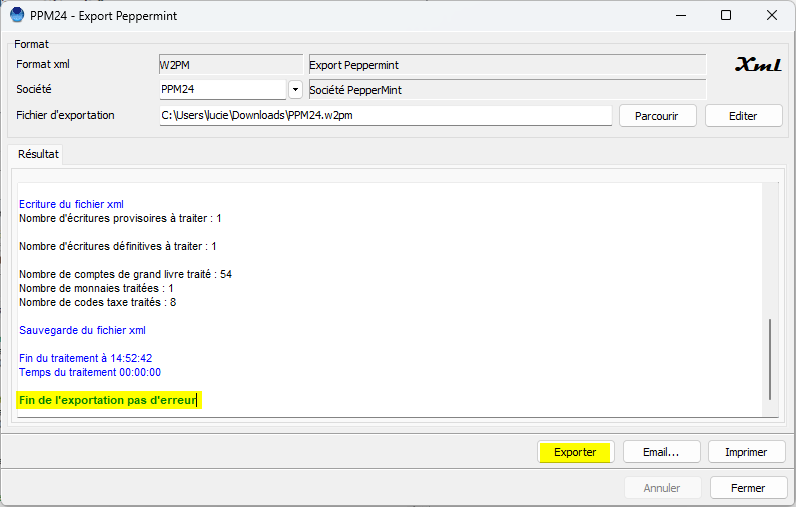Image resolution: width=796 pixels, height=507 pixels.
Task: Click the Export Peppermint description field
Action: tap(507, 64)
